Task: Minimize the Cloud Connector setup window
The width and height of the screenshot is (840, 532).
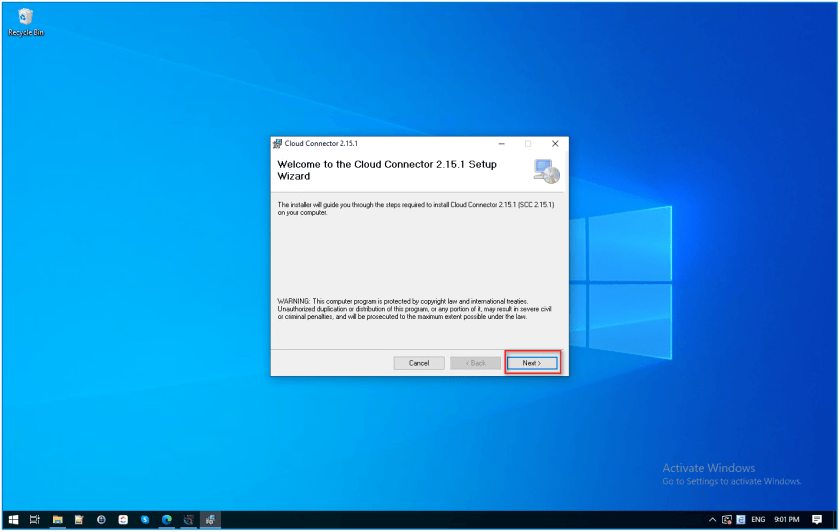Action: click(501, 144)
